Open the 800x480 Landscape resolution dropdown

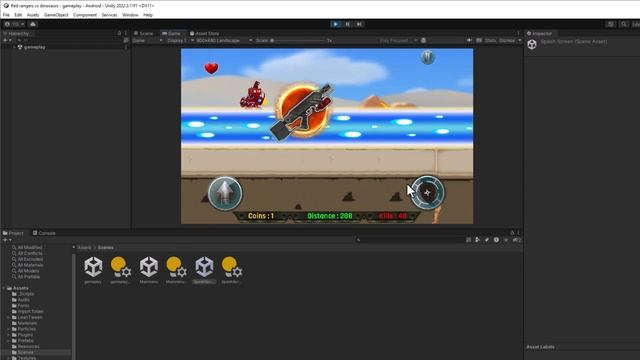click(x=224, y=40)
